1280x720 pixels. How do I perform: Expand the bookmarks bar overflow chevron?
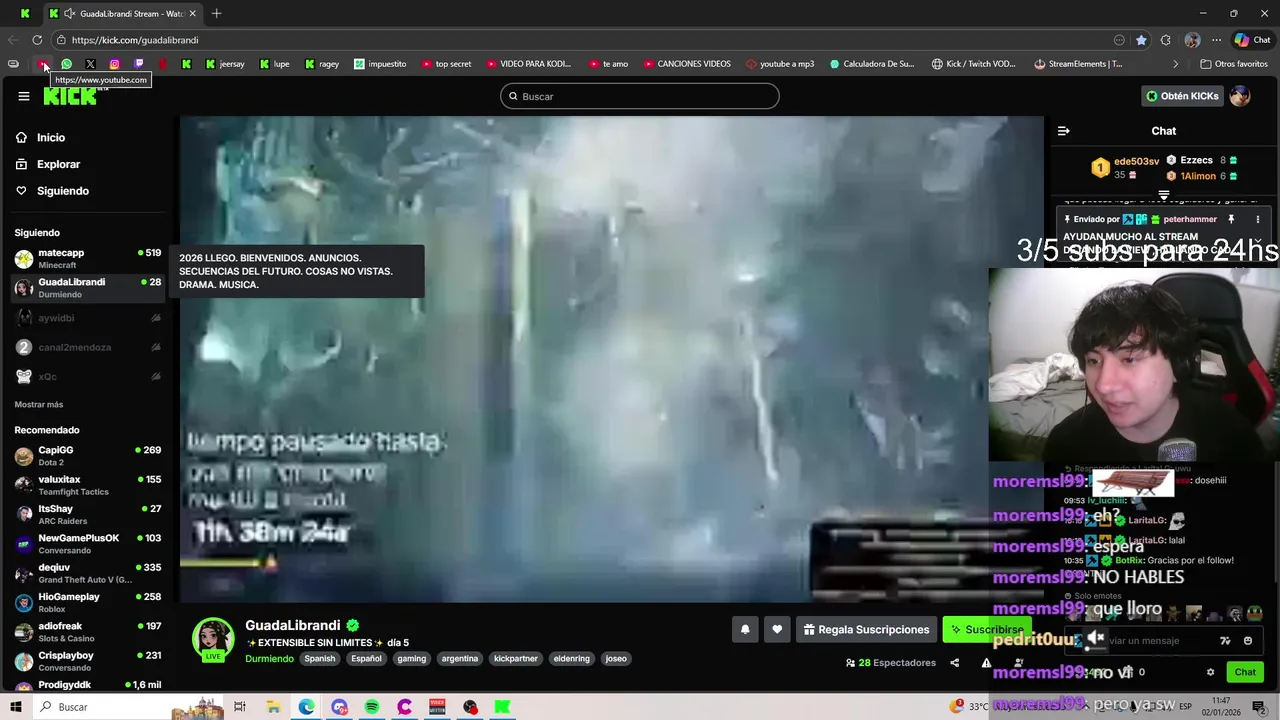(x=1175, y=64)
